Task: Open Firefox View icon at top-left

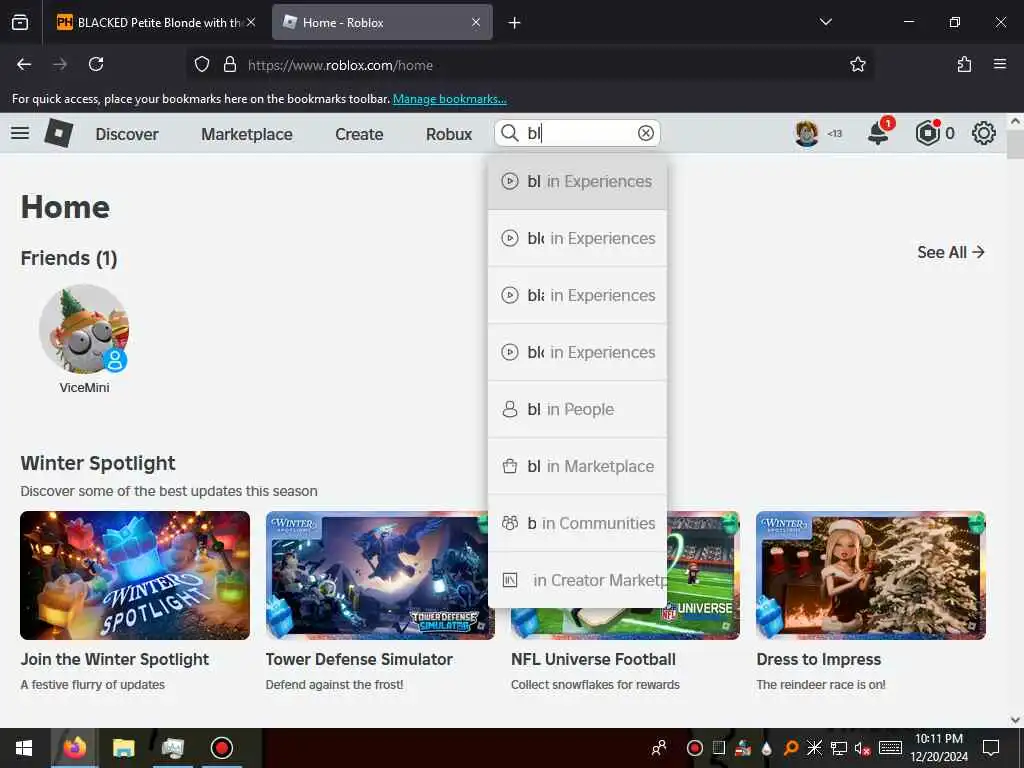Action: coord(20,22)
